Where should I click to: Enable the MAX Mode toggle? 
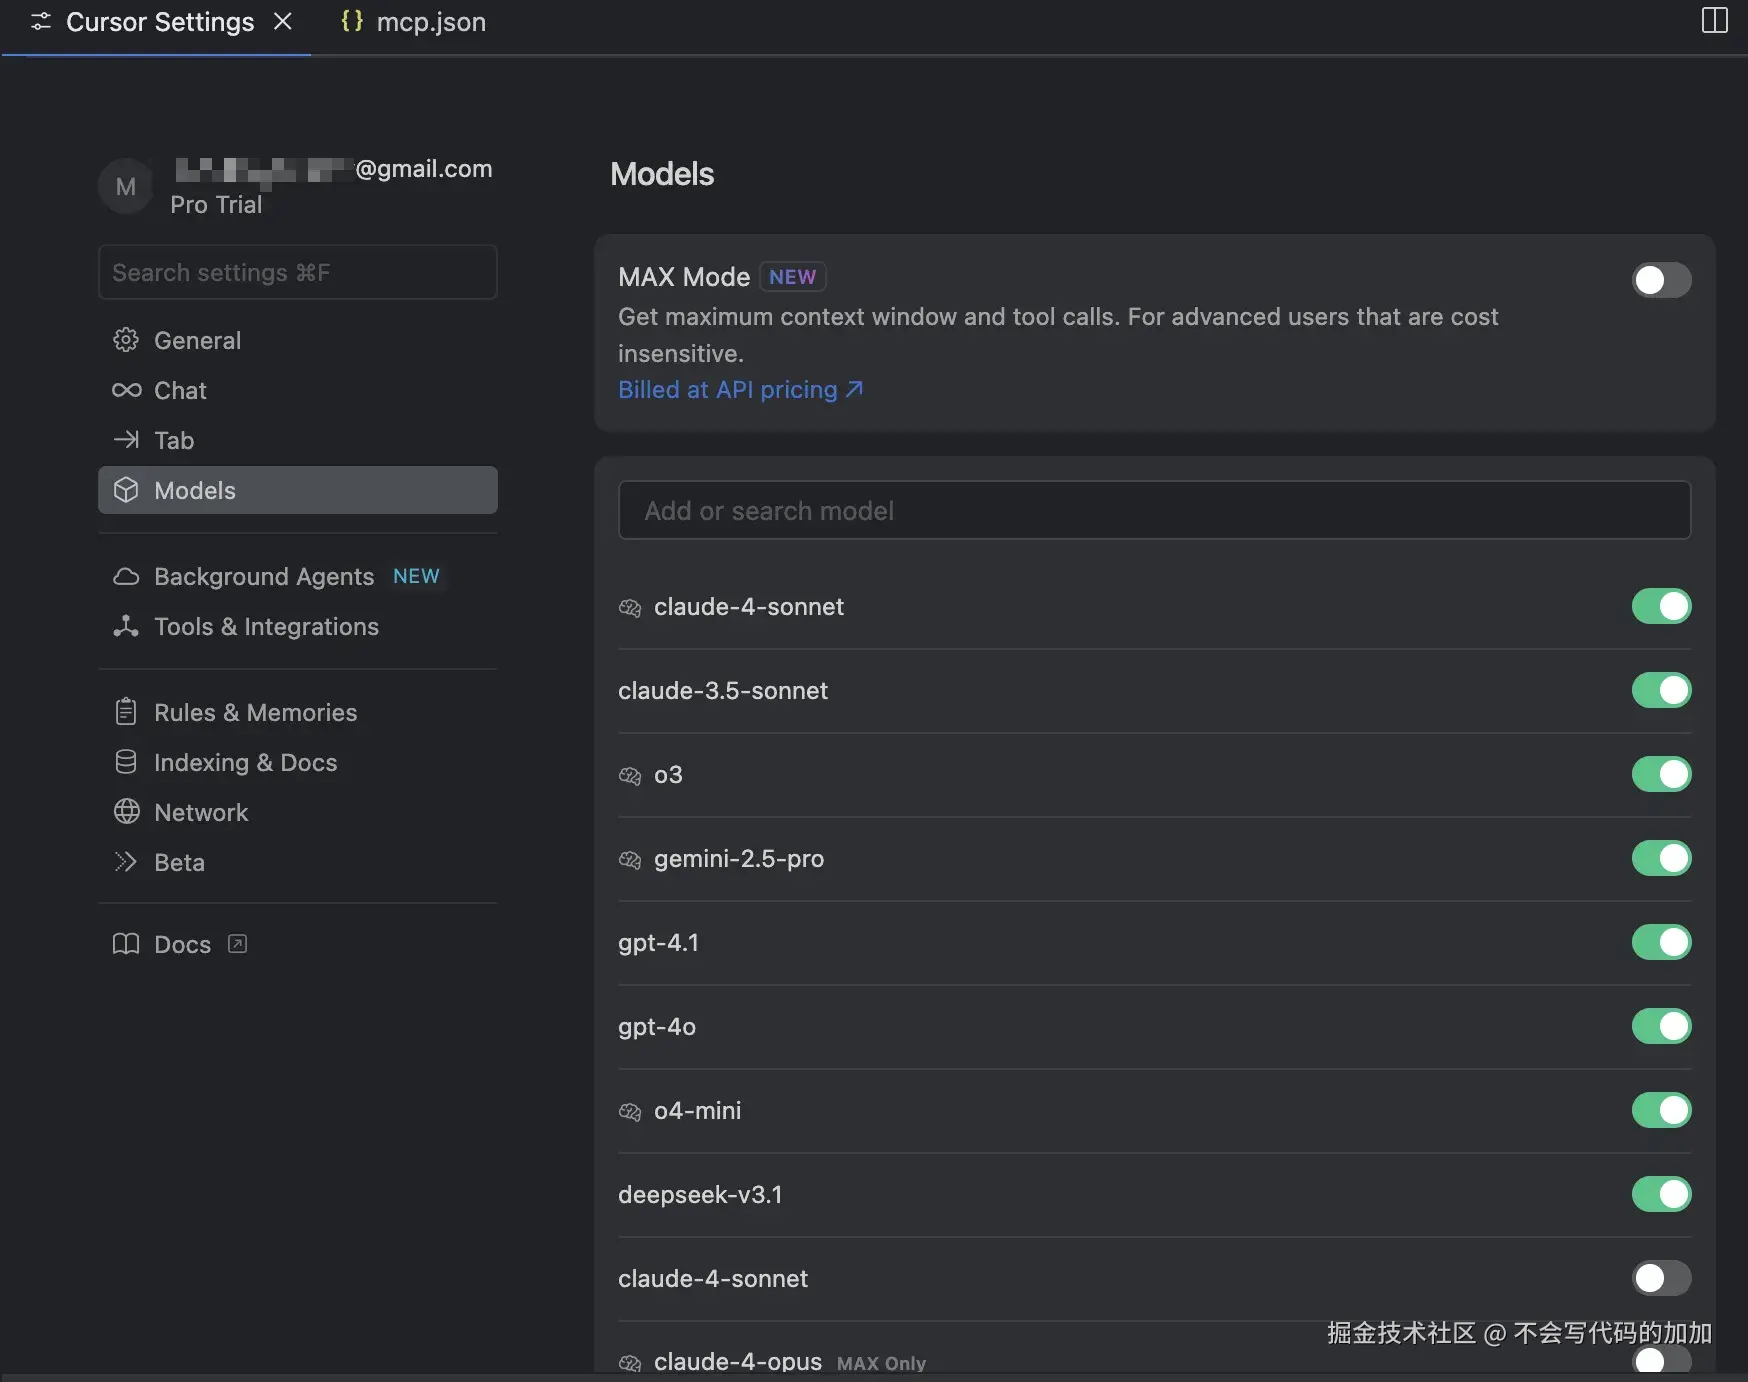coord(1661,280)
